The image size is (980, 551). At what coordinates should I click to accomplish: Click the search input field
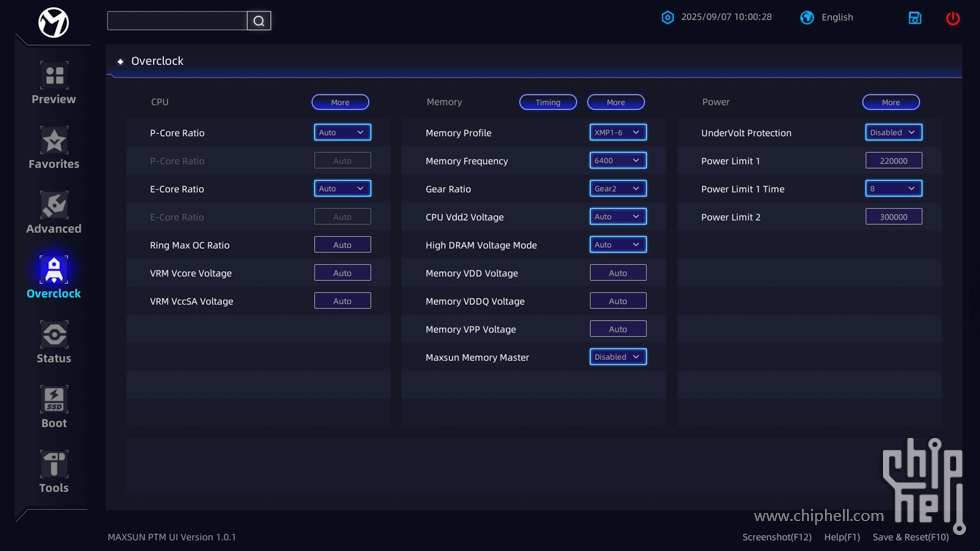coord(178,21)
